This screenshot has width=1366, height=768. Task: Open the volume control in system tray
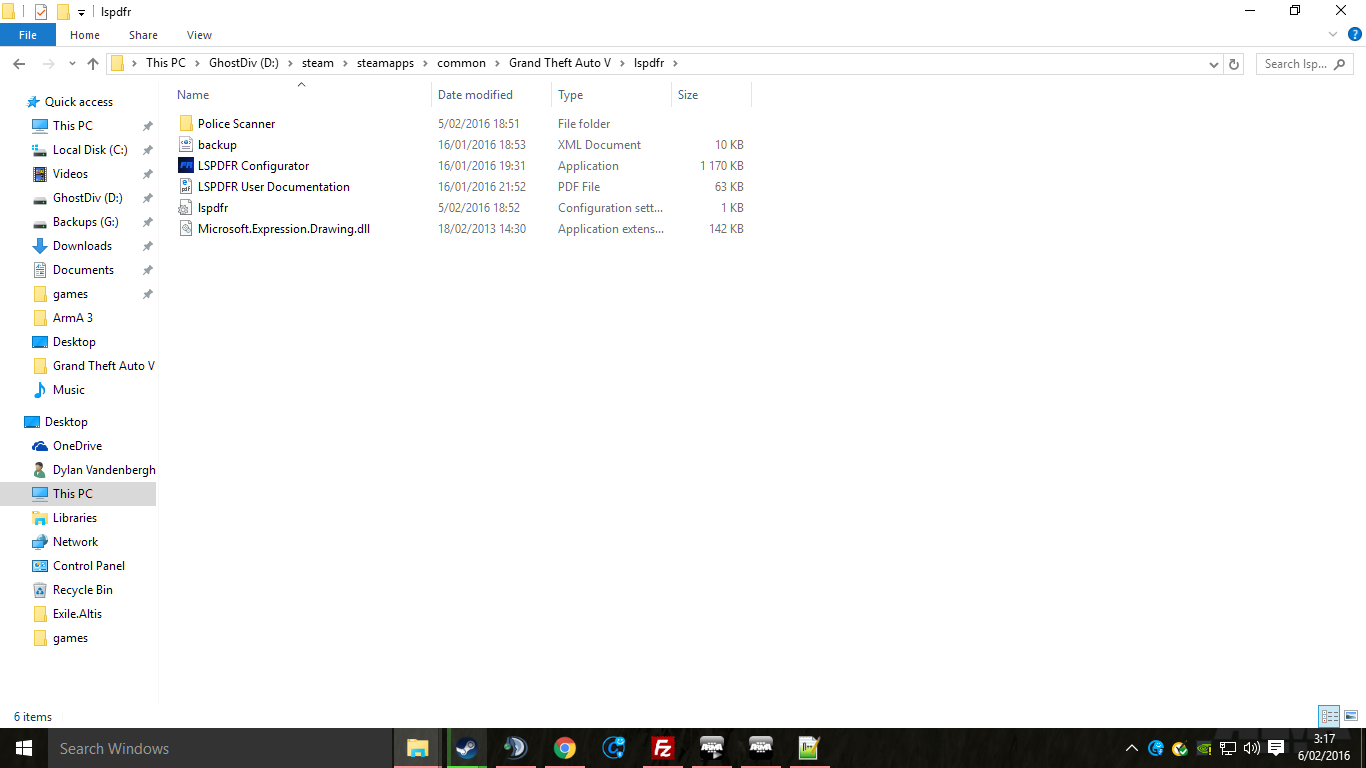coord(1252,748)
